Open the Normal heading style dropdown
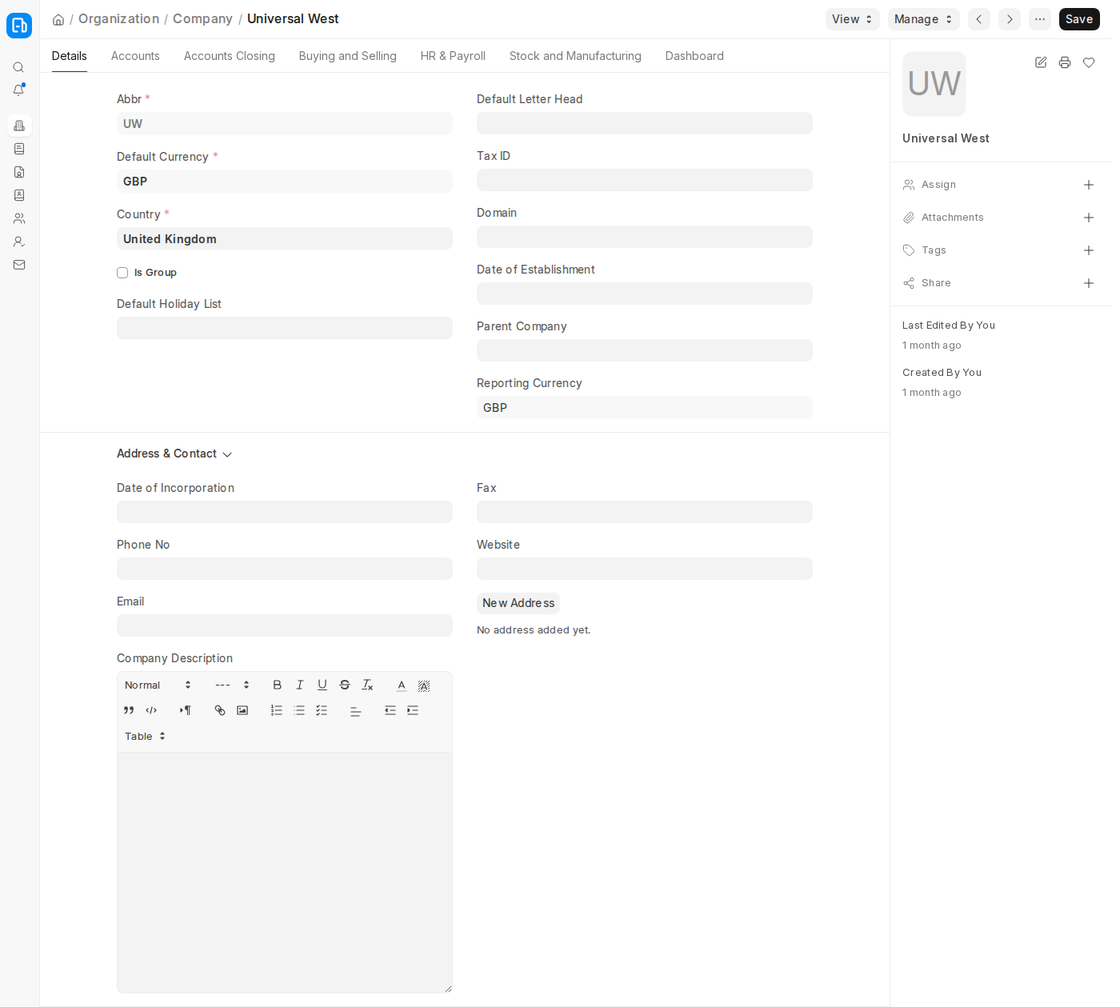Screen dimensions: 1120x1007 pyautogui.click(x=158, y=685)
